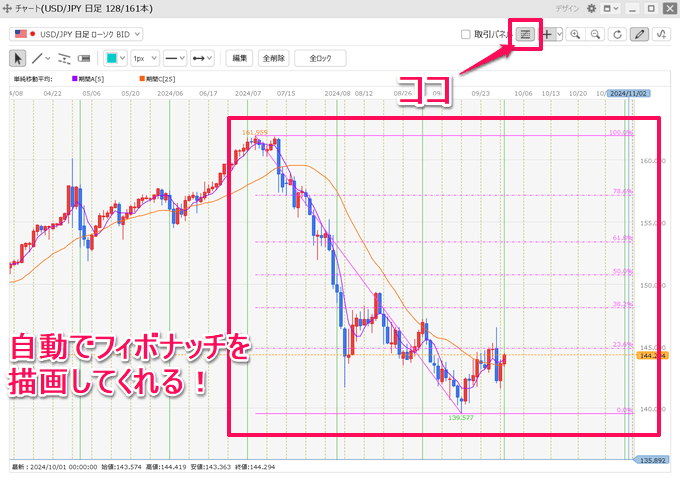Click the indicator settings waveform icon
Image resolution: width=680 pixels, height=480 pixels.
(661, 34)
